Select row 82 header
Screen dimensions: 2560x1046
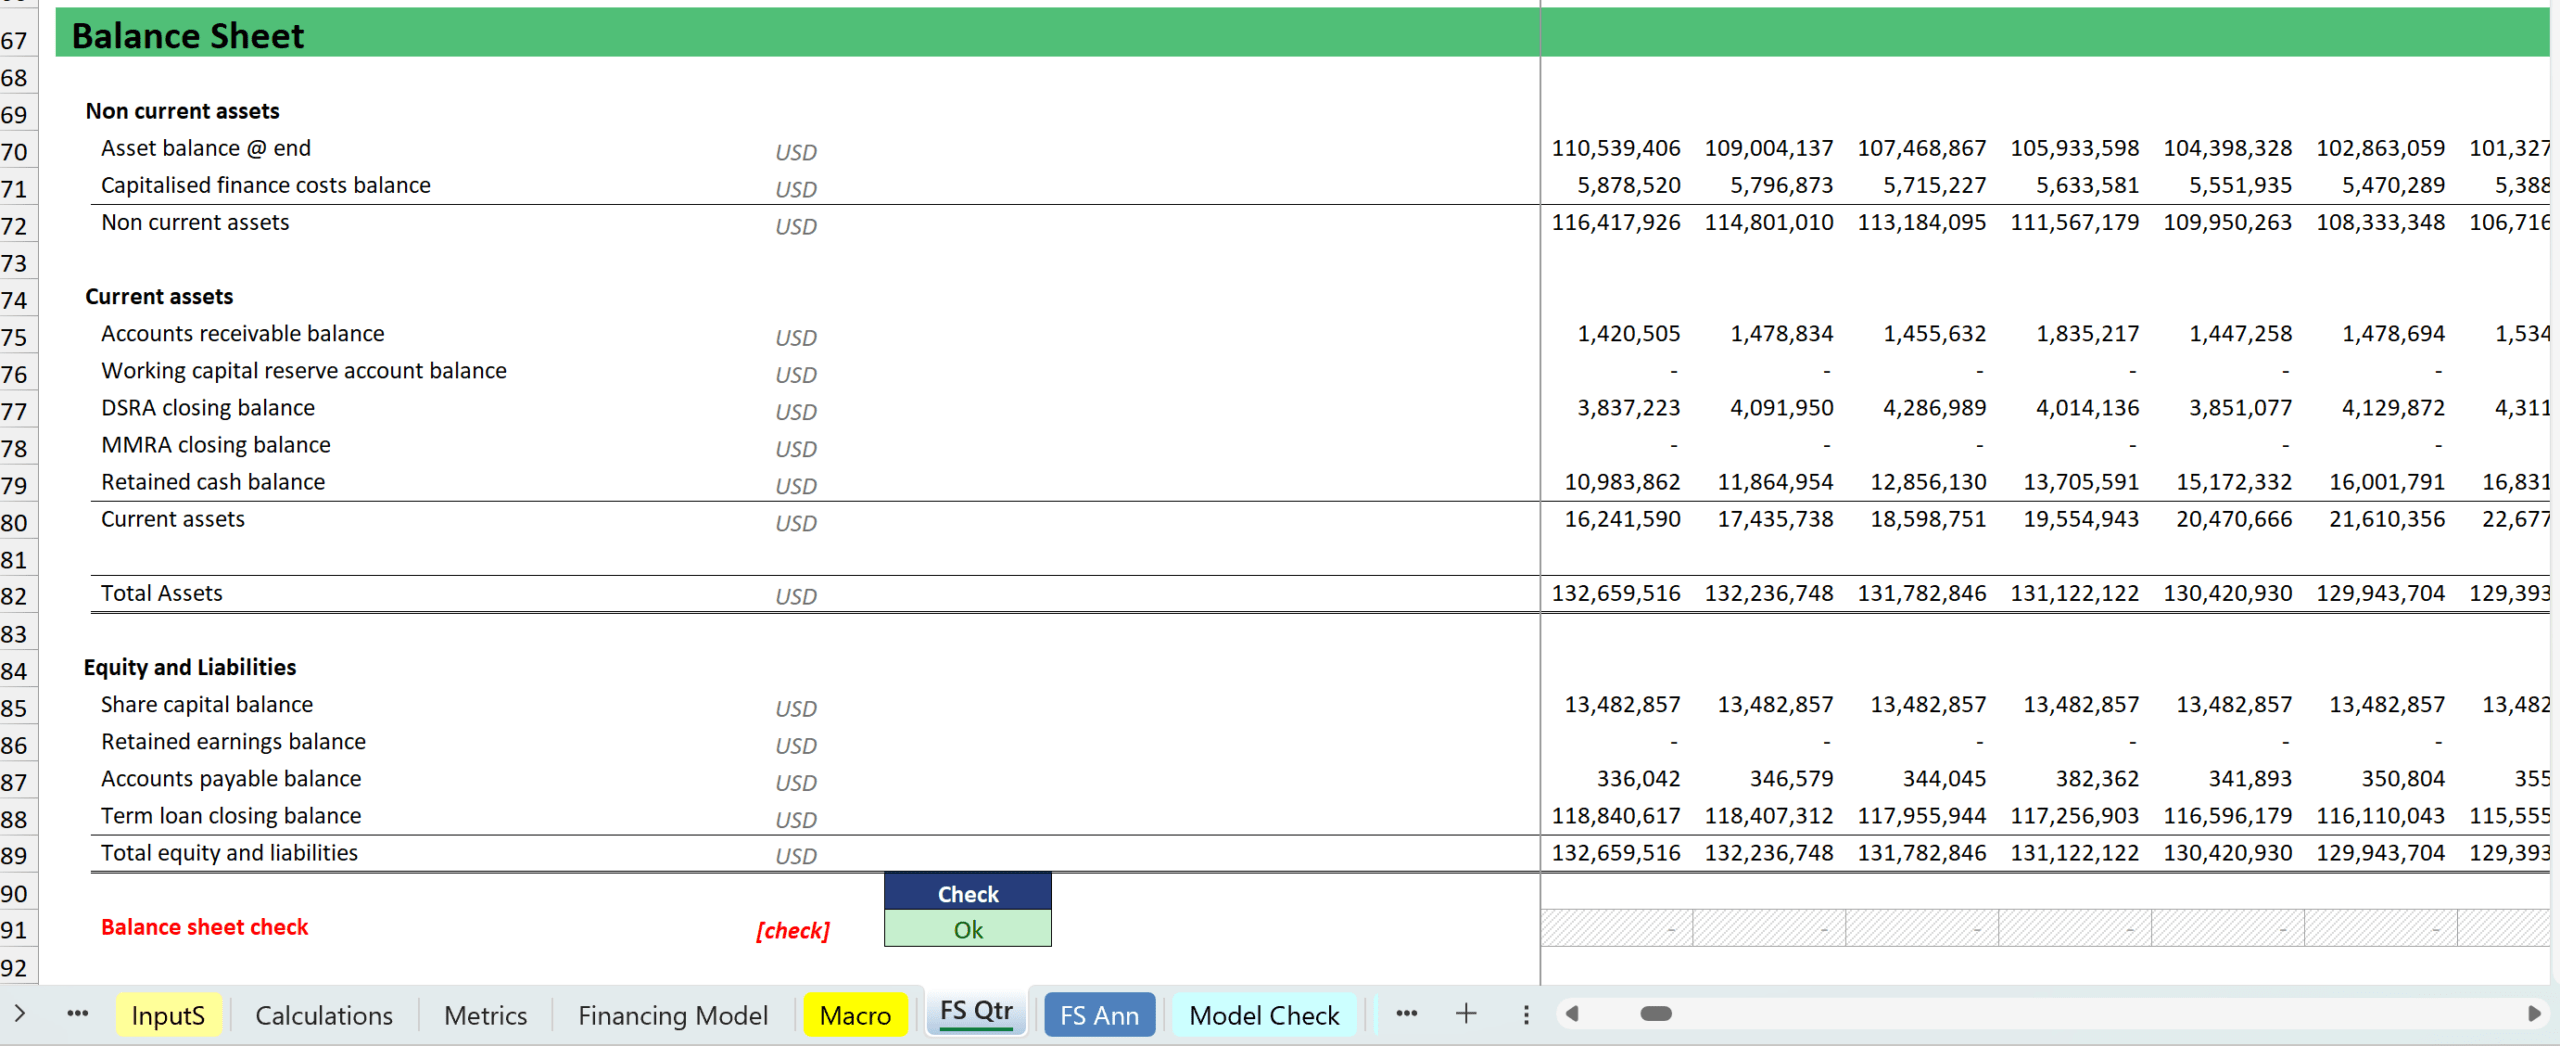click(15, 597)
